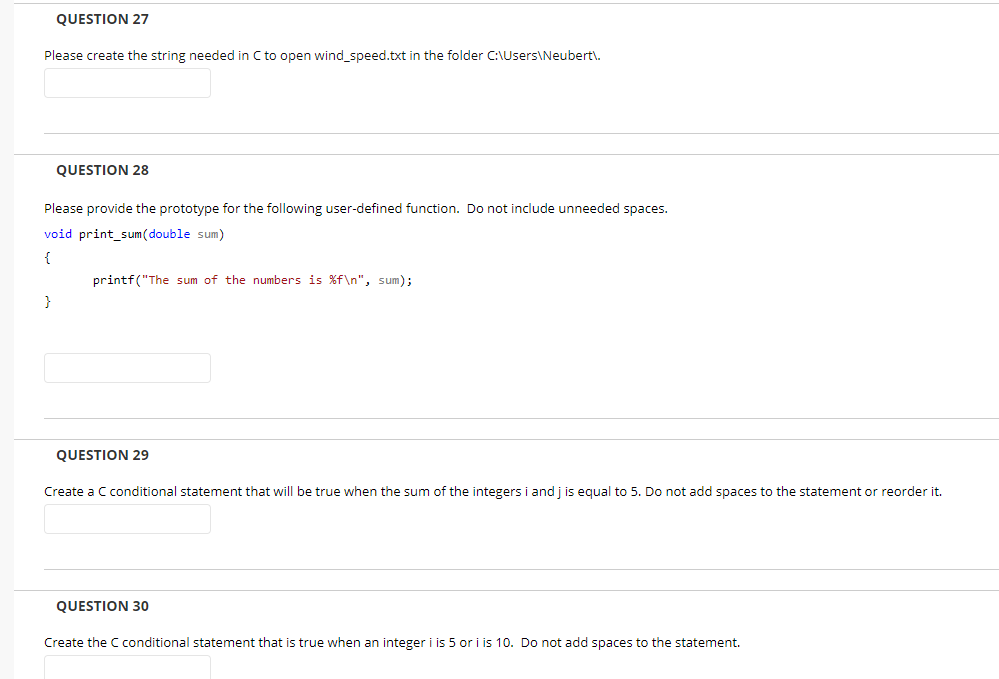Select the Question 30 instruction text
The width and height of the screenshot is (999, 679).
(x=391, y=642)
